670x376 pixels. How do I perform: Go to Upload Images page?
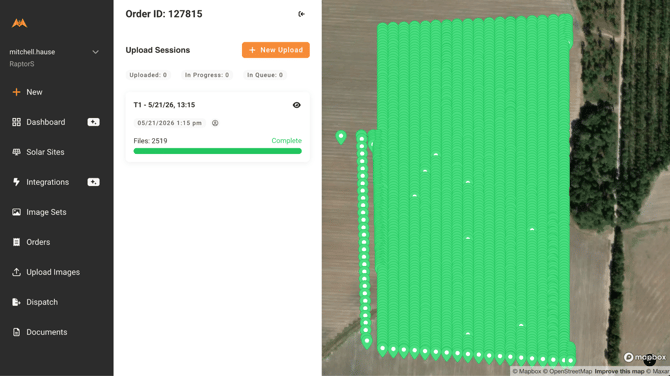53,272
